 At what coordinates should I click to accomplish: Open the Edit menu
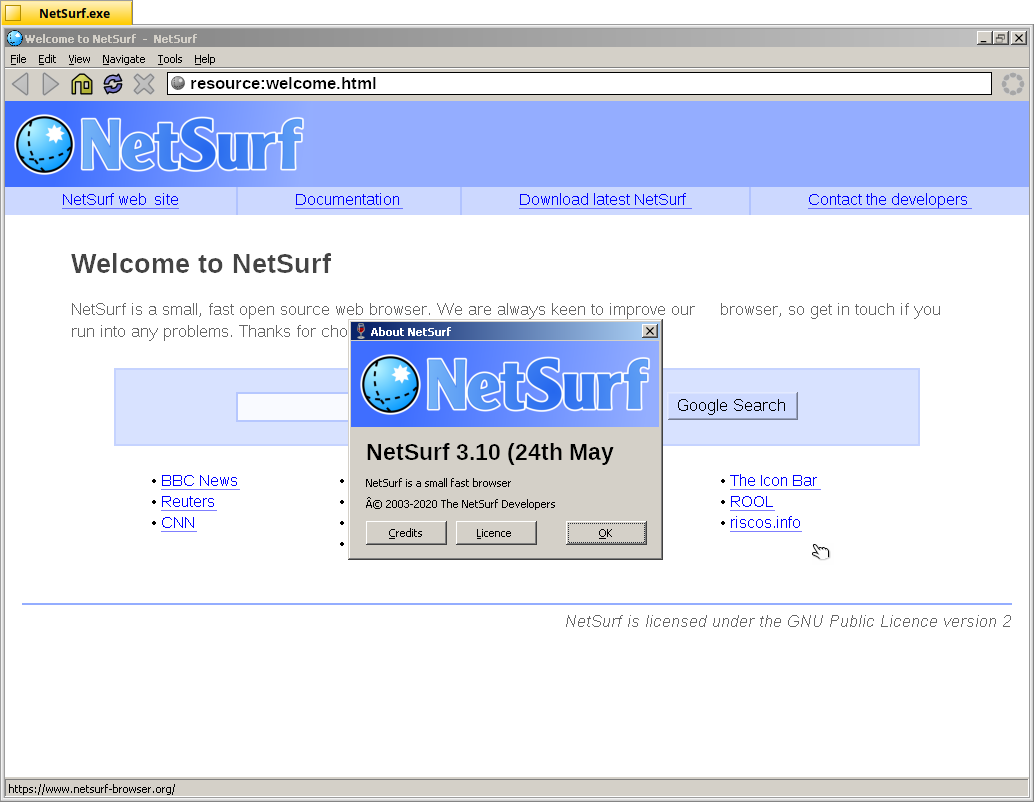(x=47, y=59)
